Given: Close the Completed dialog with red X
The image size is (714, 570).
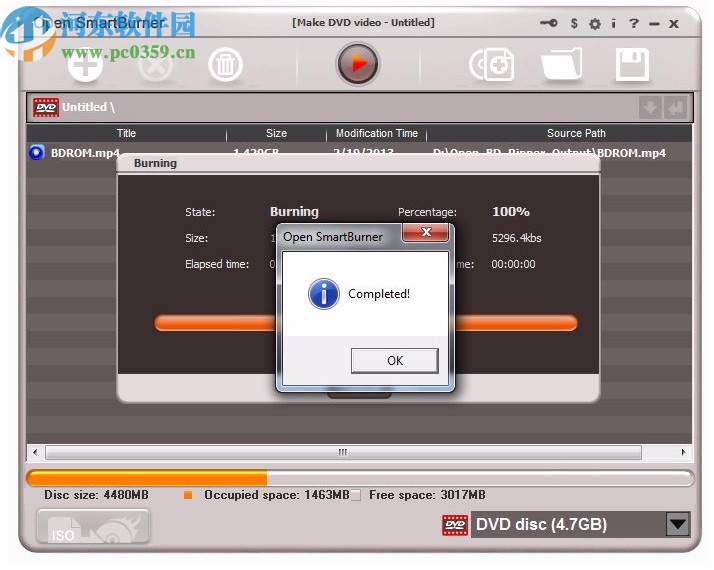Looking at the screenshot, I should pos(426,232).
